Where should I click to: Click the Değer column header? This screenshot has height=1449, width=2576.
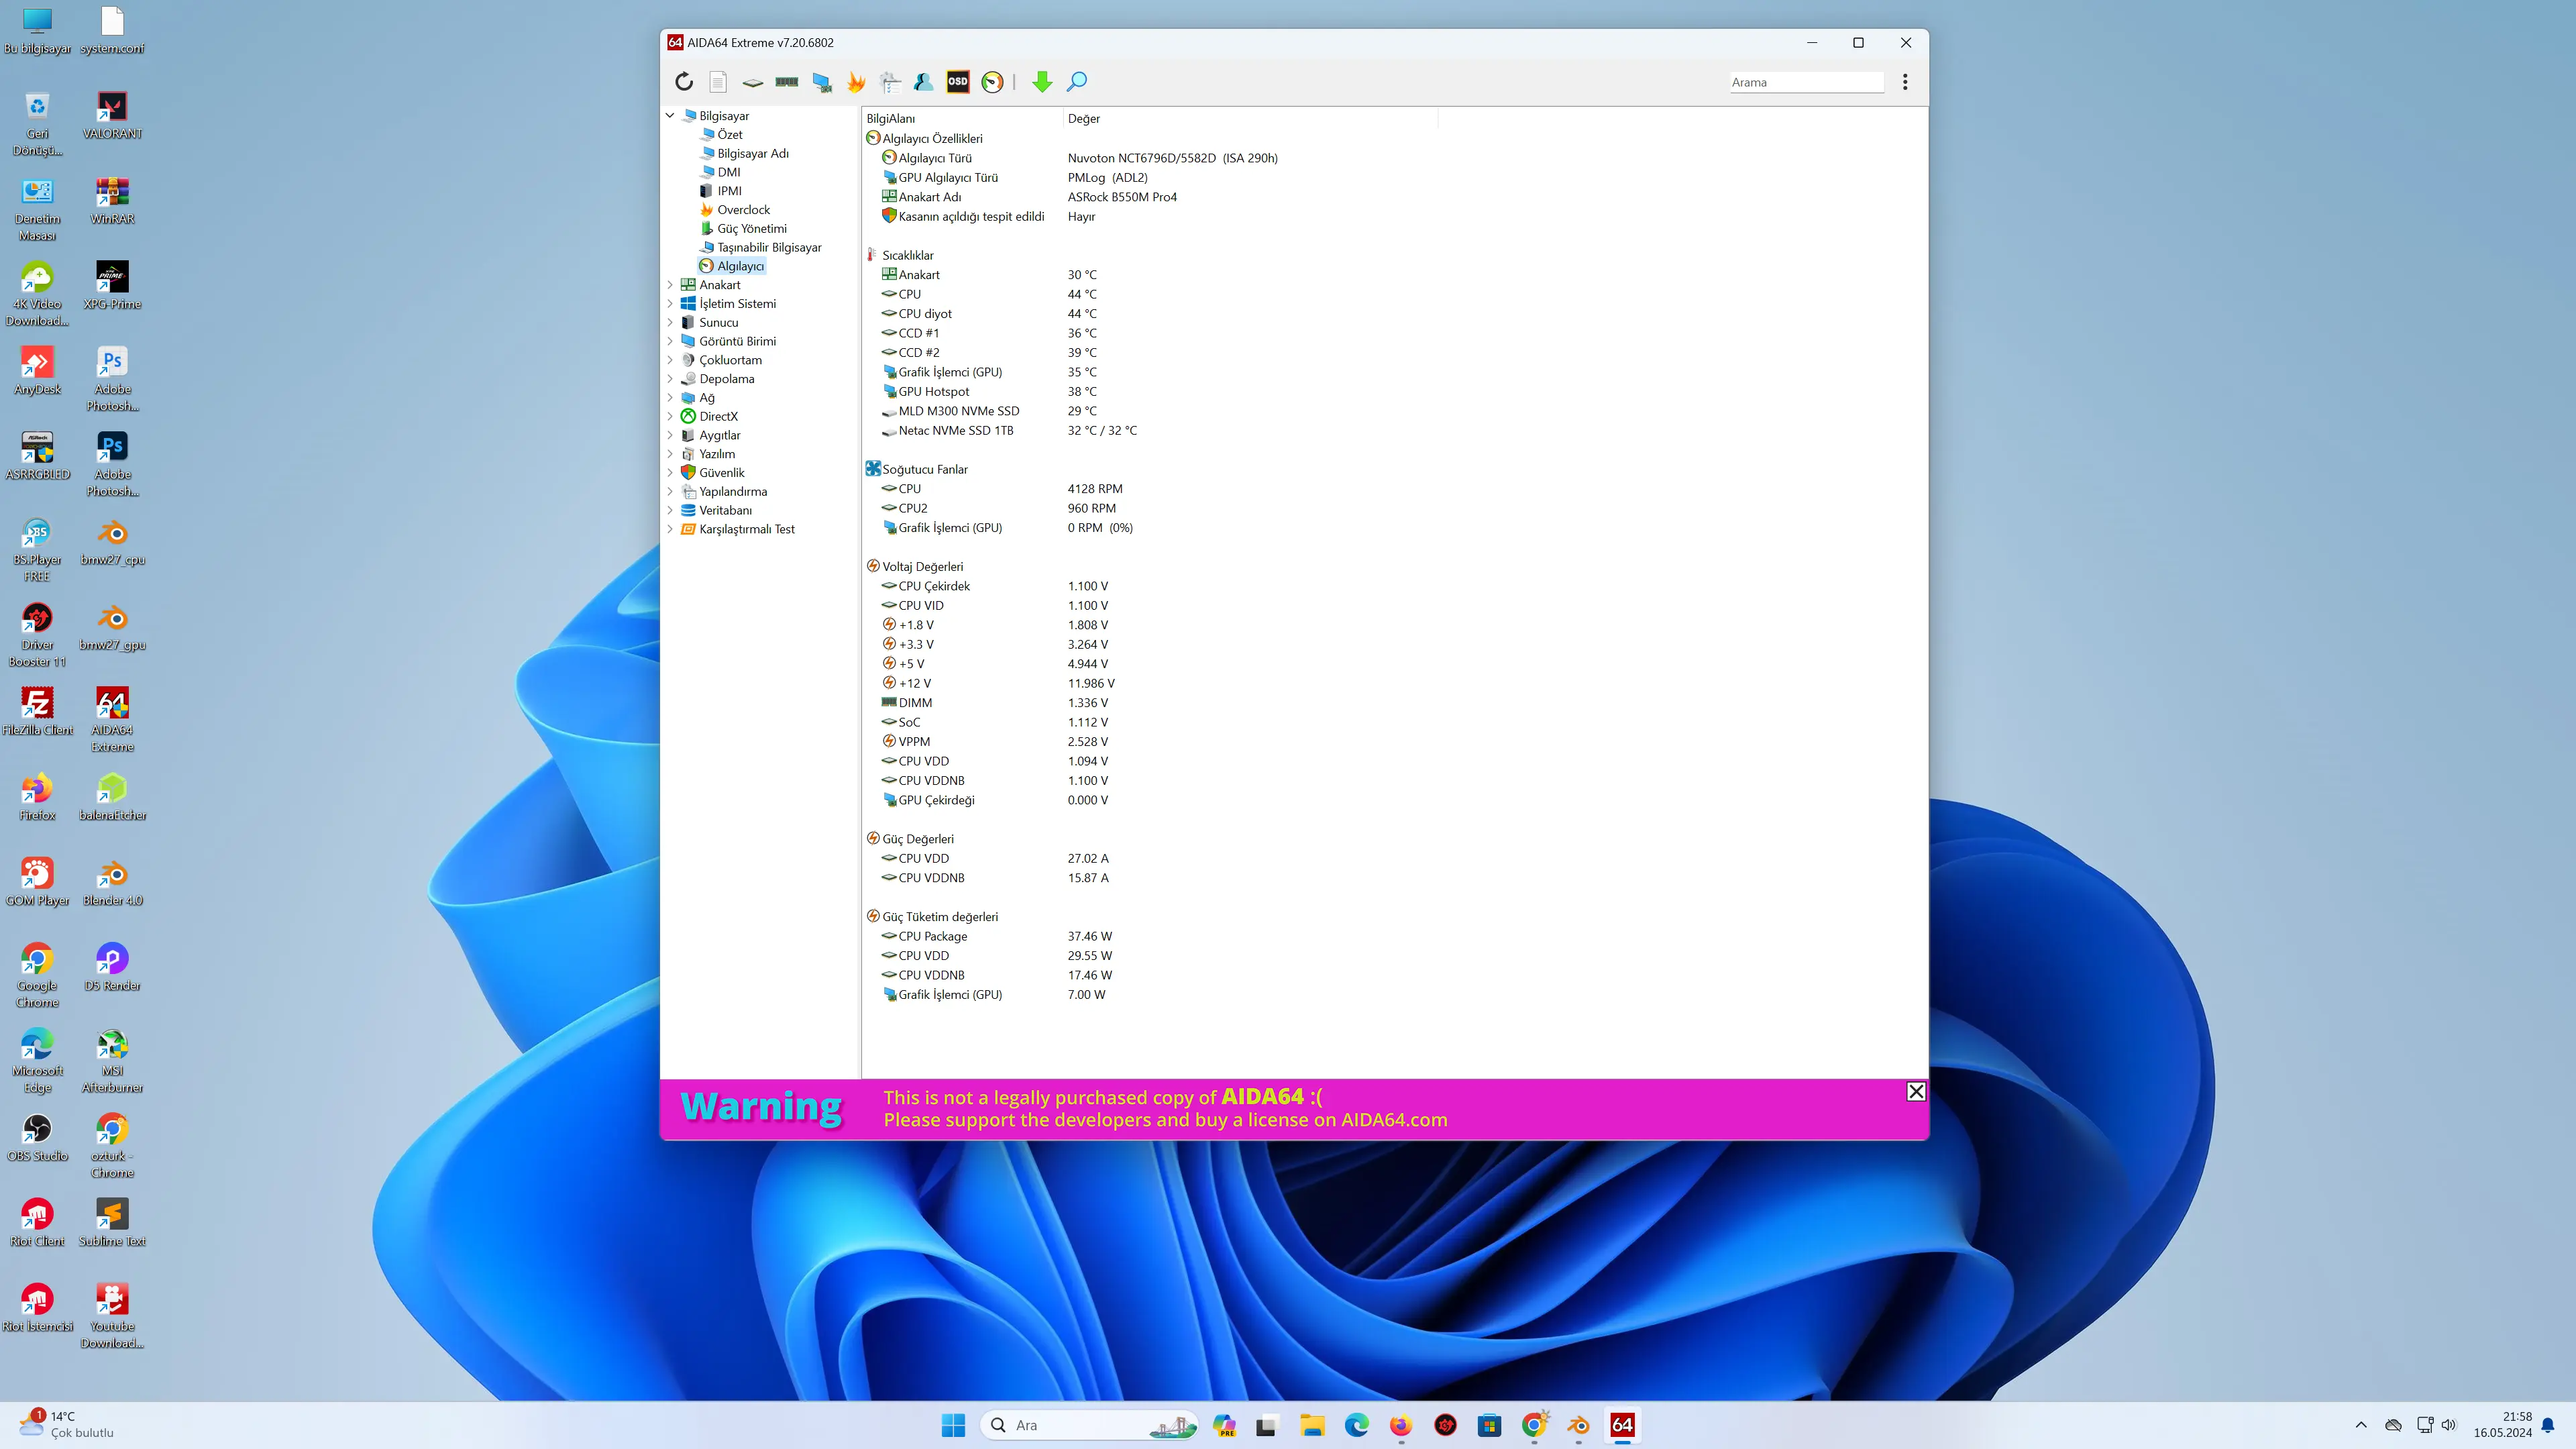tap(1250, 118)
